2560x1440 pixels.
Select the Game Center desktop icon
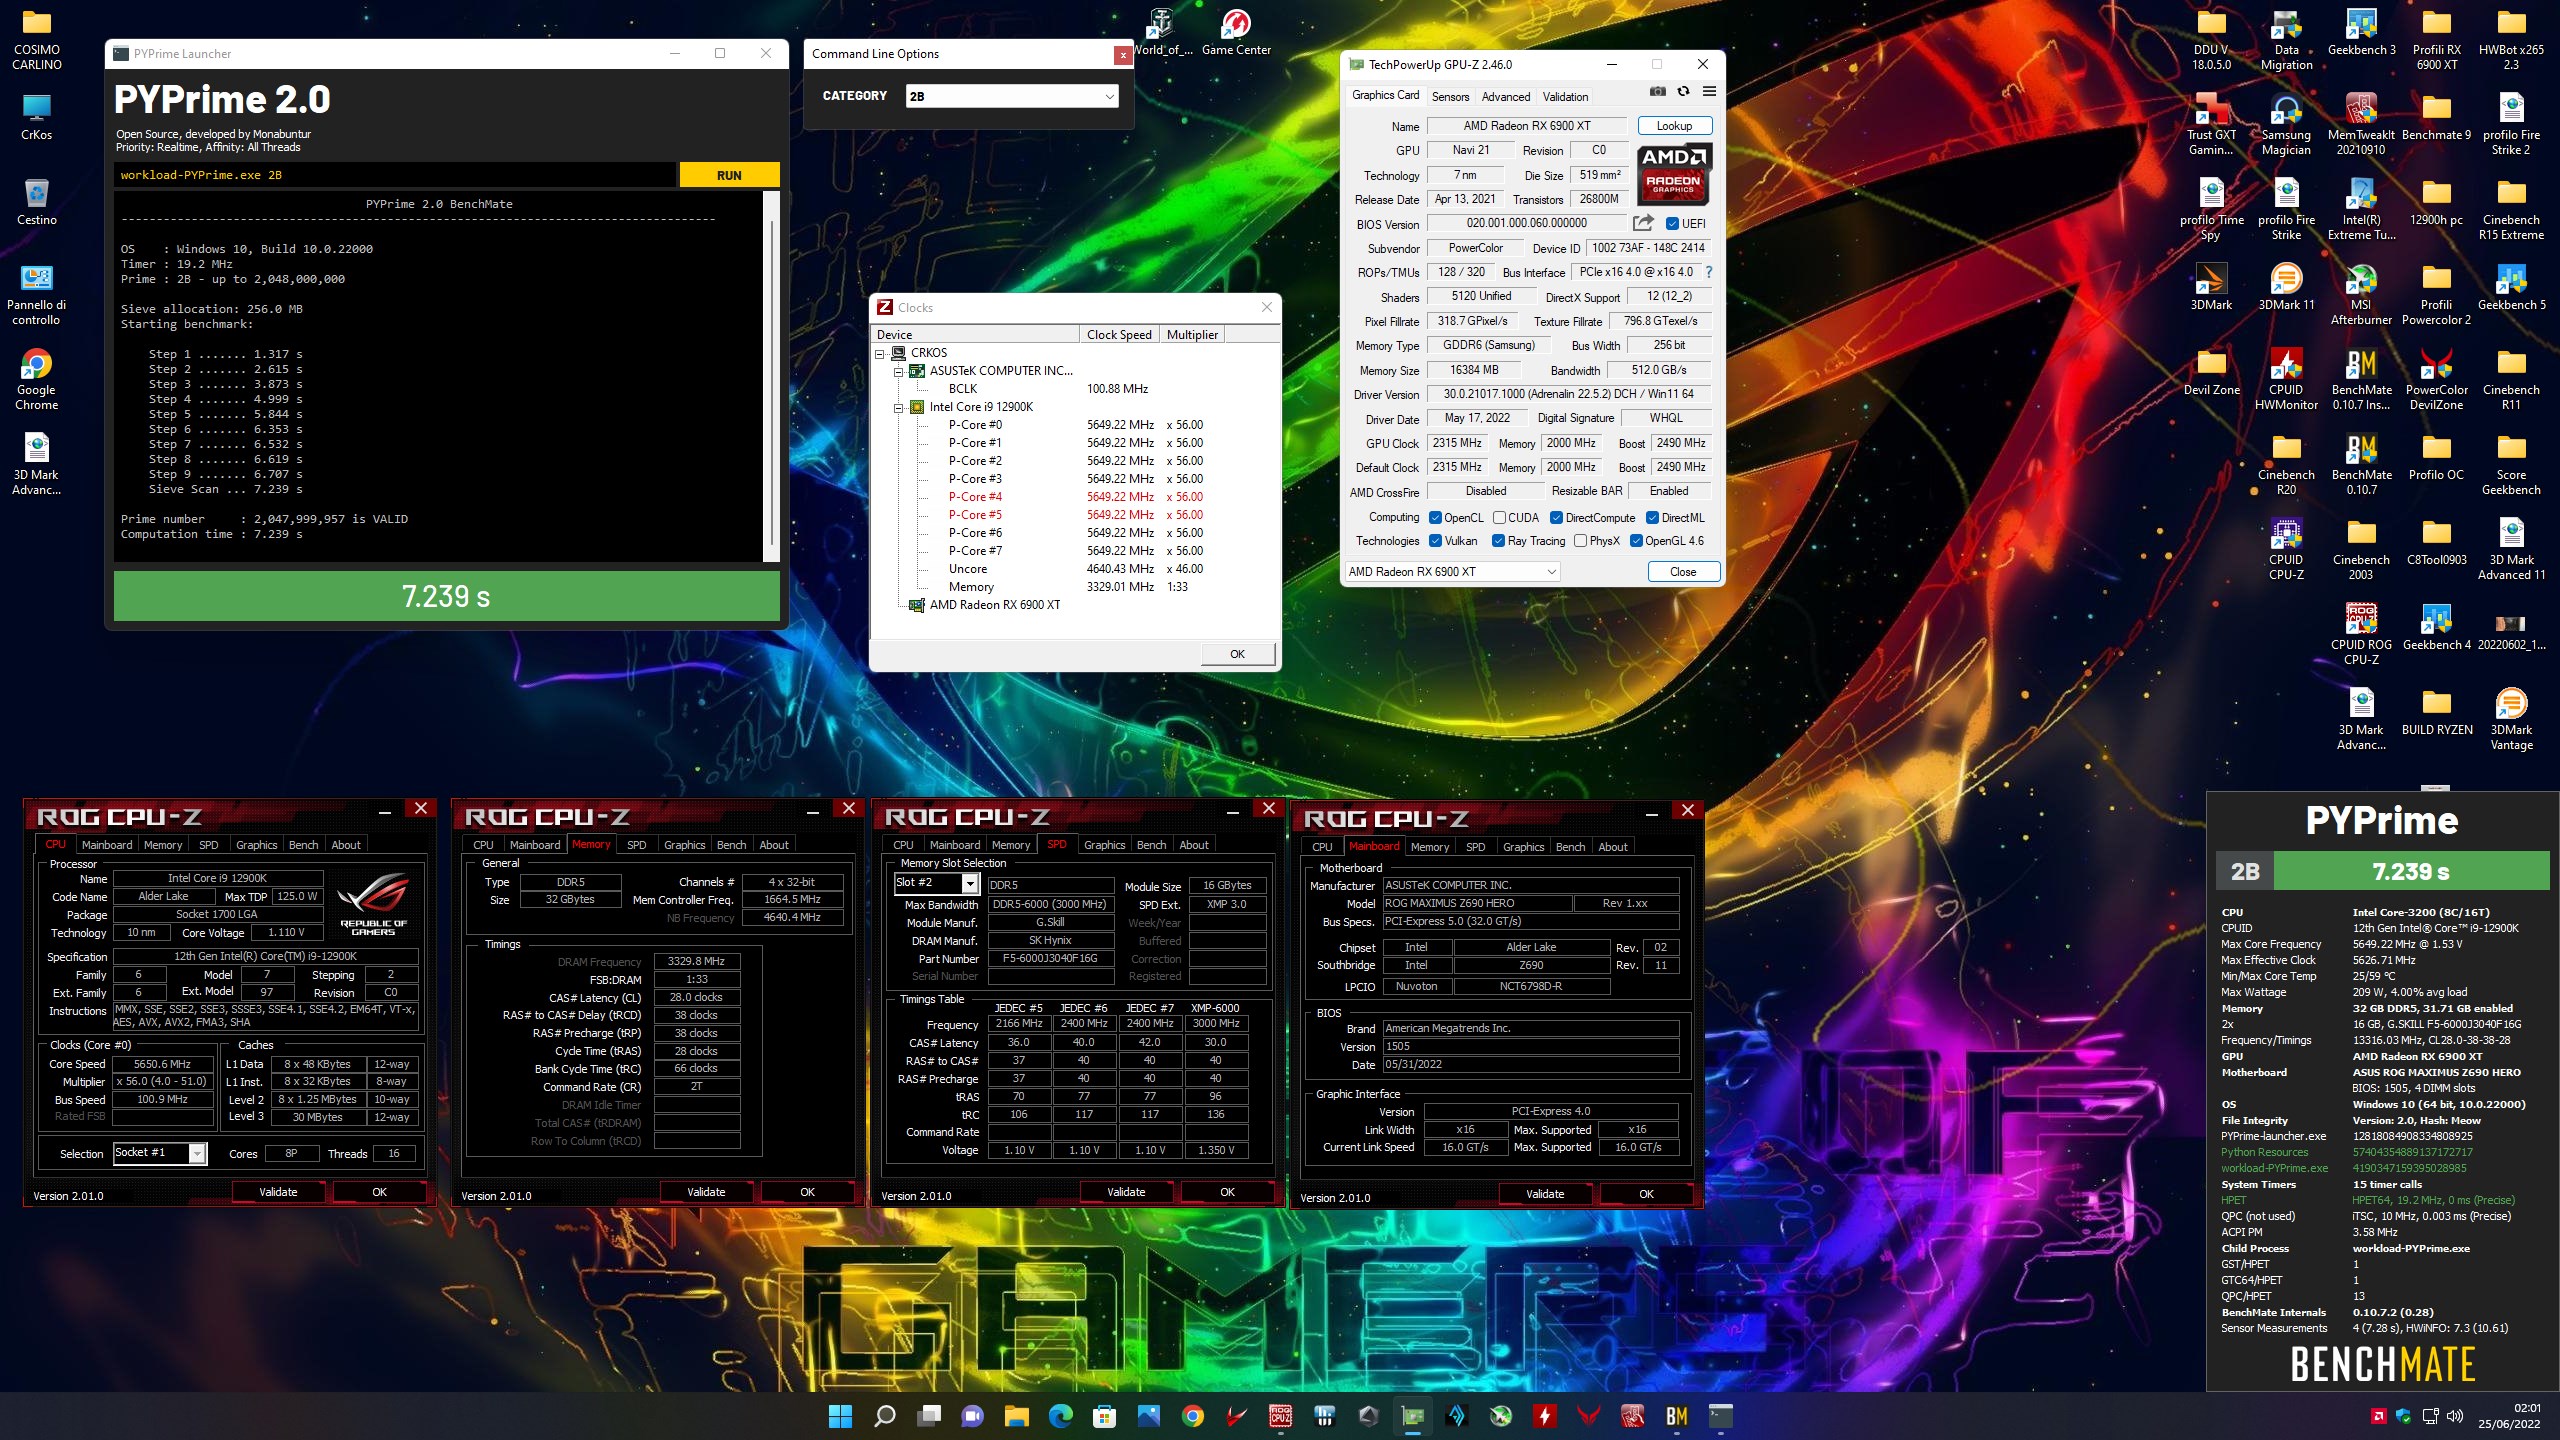(1236, 31)
